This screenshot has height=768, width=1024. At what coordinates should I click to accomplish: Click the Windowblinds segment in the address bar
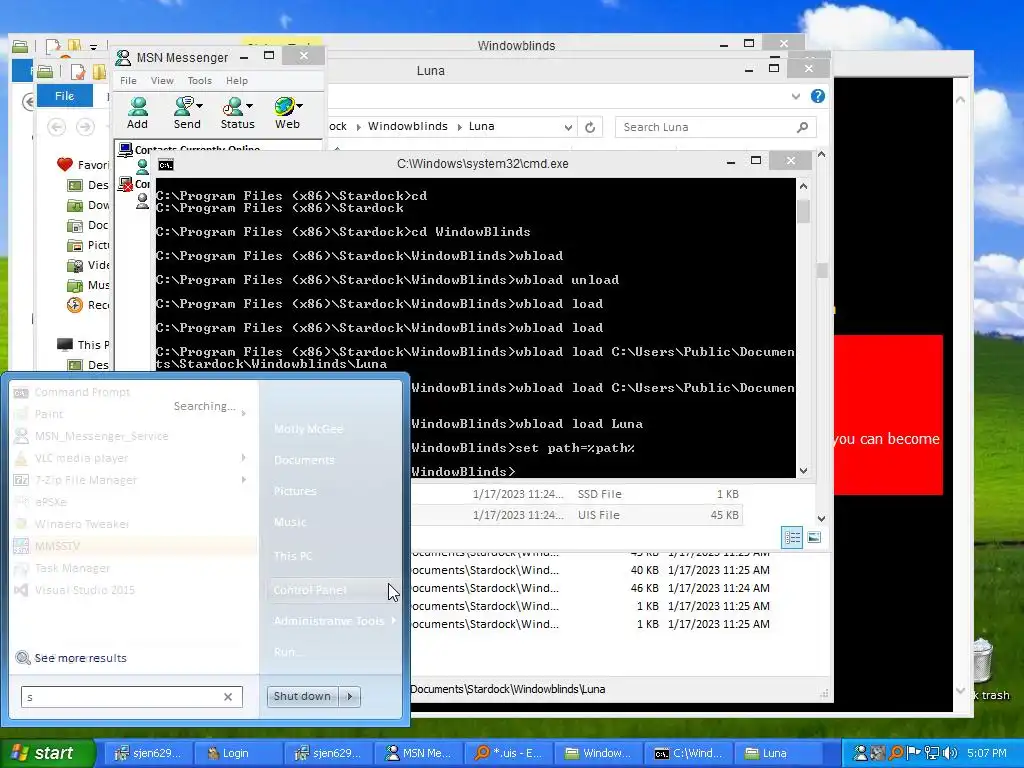click(x=408, y=126)
